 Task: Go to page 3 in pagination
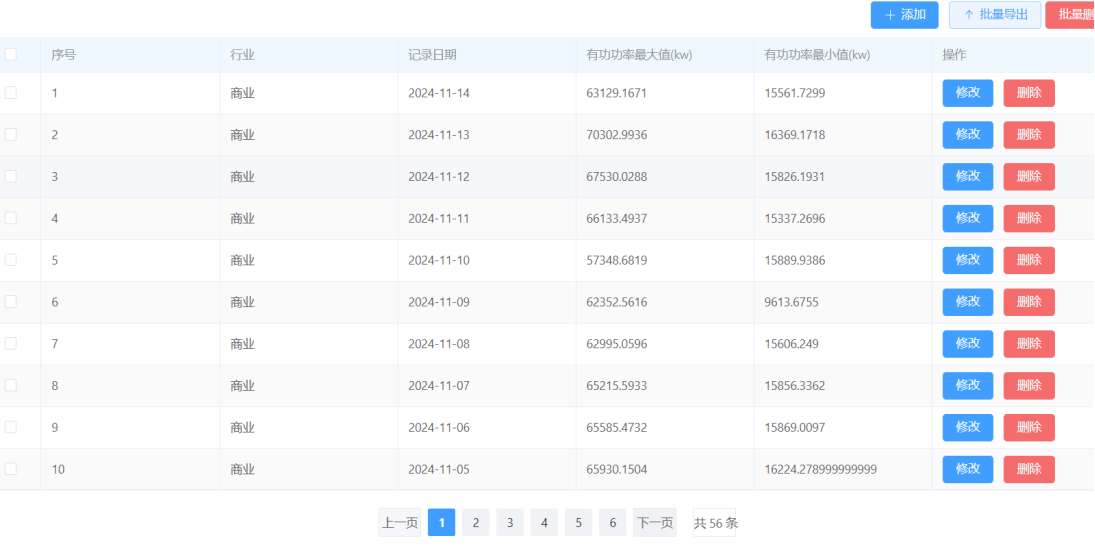510,522
